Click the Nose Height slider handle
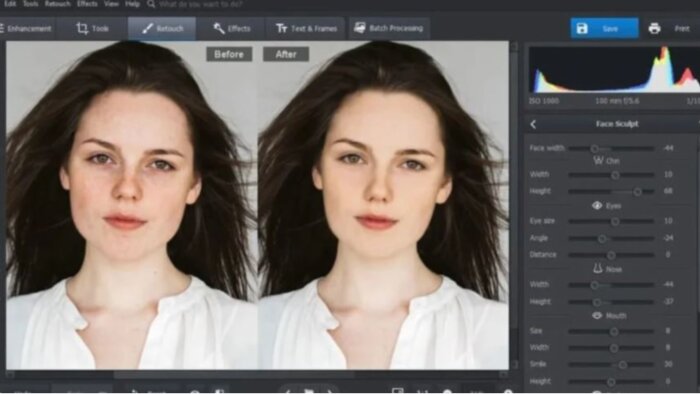The image size is (700, 394). pos(597,302)
